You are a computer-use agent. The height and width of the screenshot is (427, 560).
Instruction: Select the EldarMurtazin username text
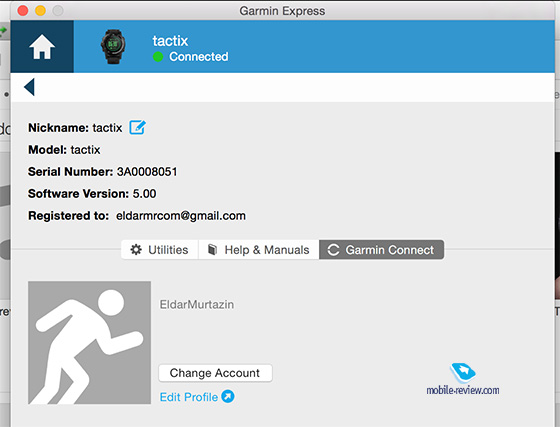tap(197, 305)
